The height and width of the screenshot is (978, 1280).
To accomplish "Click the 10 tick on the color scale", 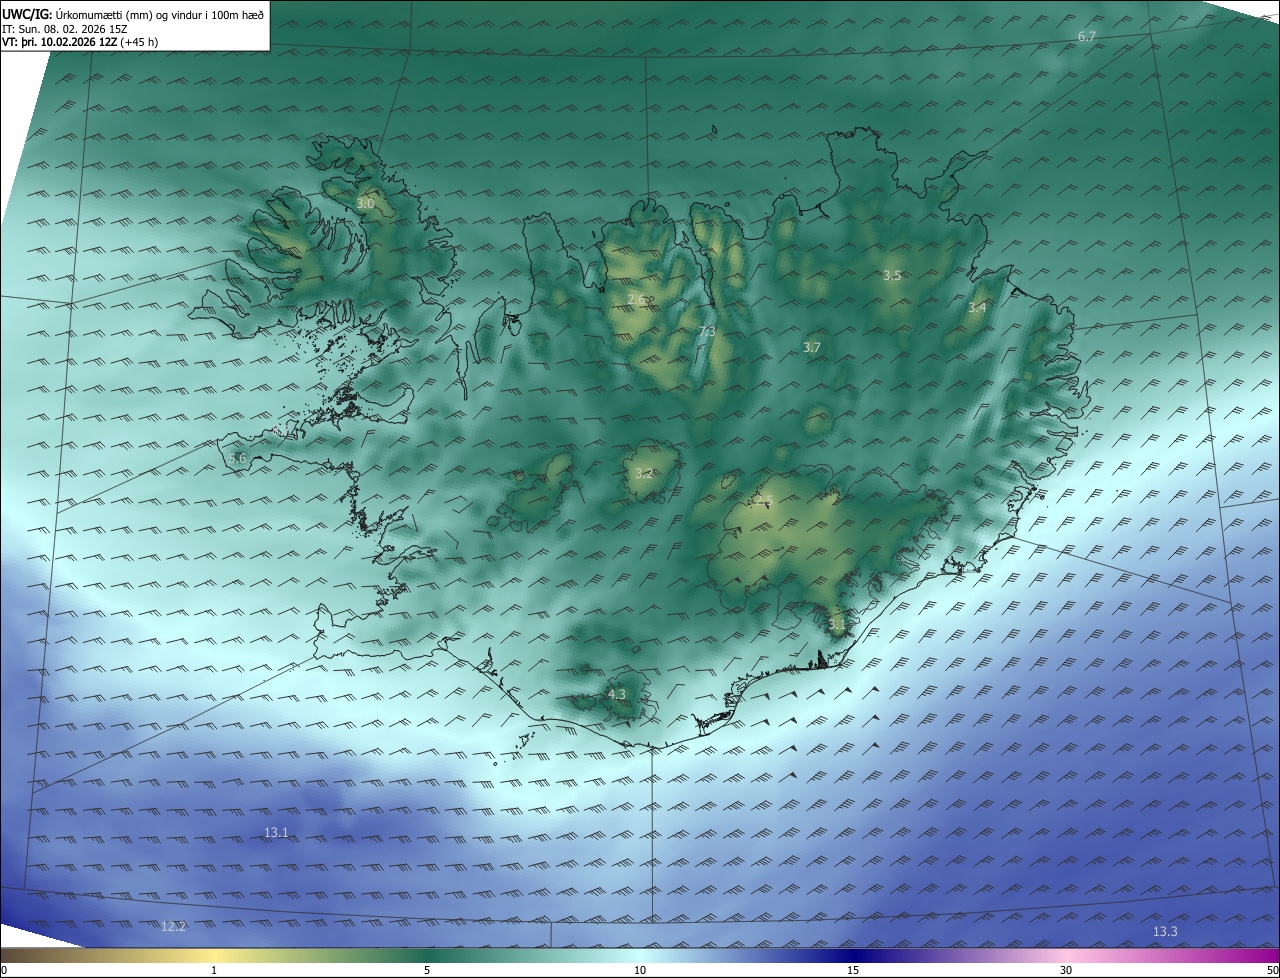I will coord(640,970).
